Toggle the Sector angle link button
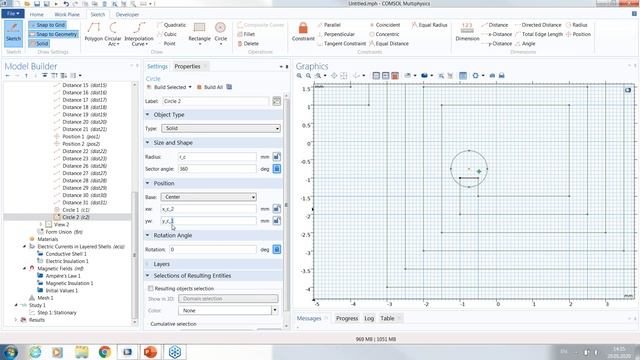The width and height of the screenshot is (640, 360). click(x=276, y=169)
